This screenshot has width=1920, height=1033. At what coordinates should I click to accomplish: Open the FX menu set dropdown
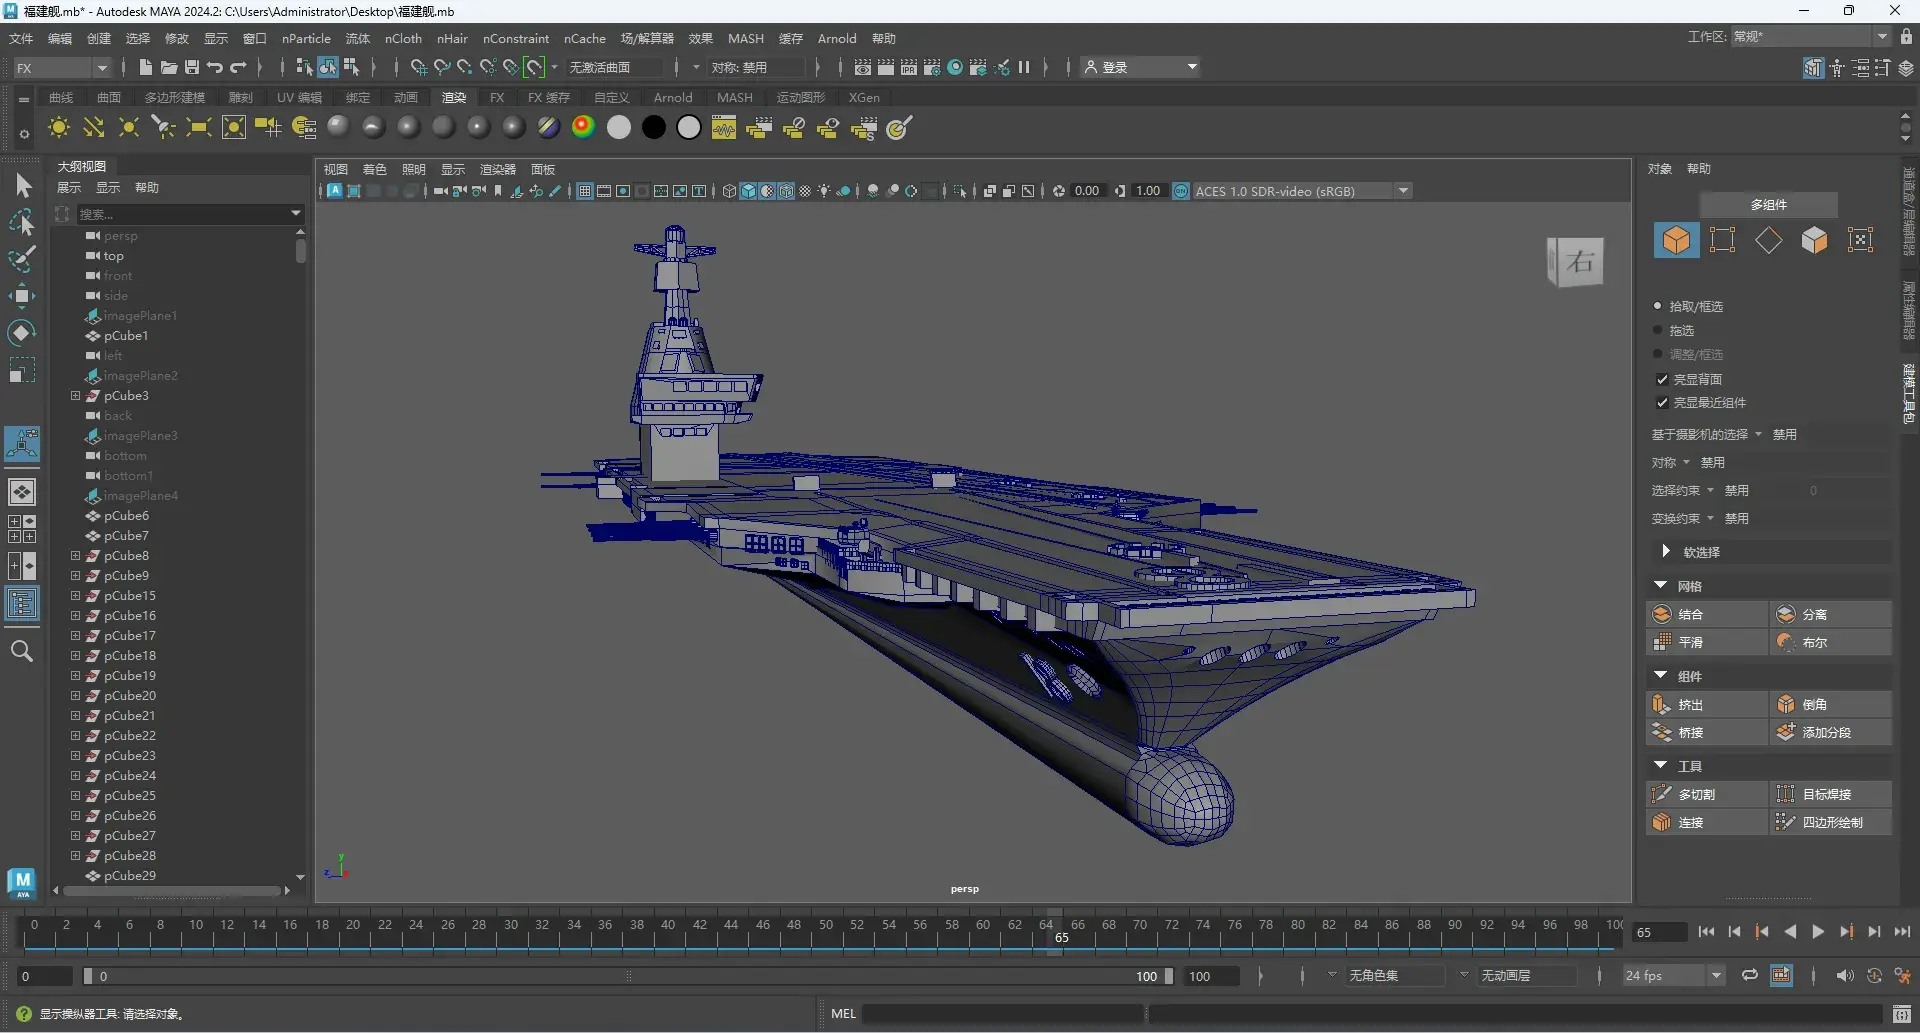pos(62,67)
